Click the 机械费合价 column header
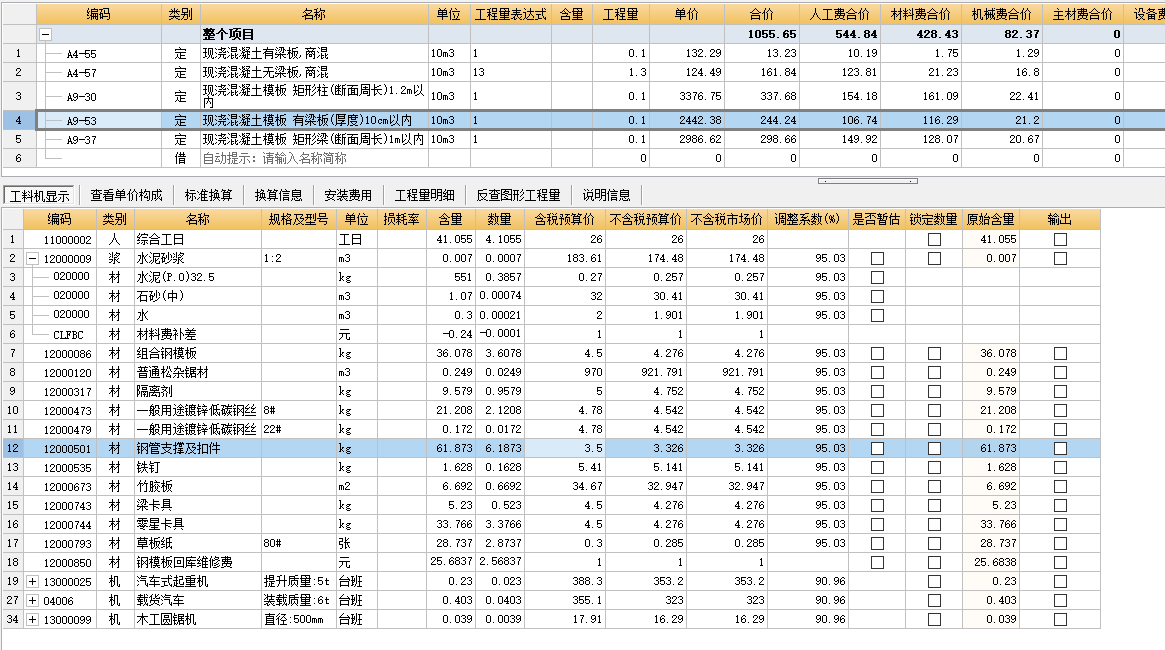Viewport: 1165px width, 650px height. [1002, 14]
